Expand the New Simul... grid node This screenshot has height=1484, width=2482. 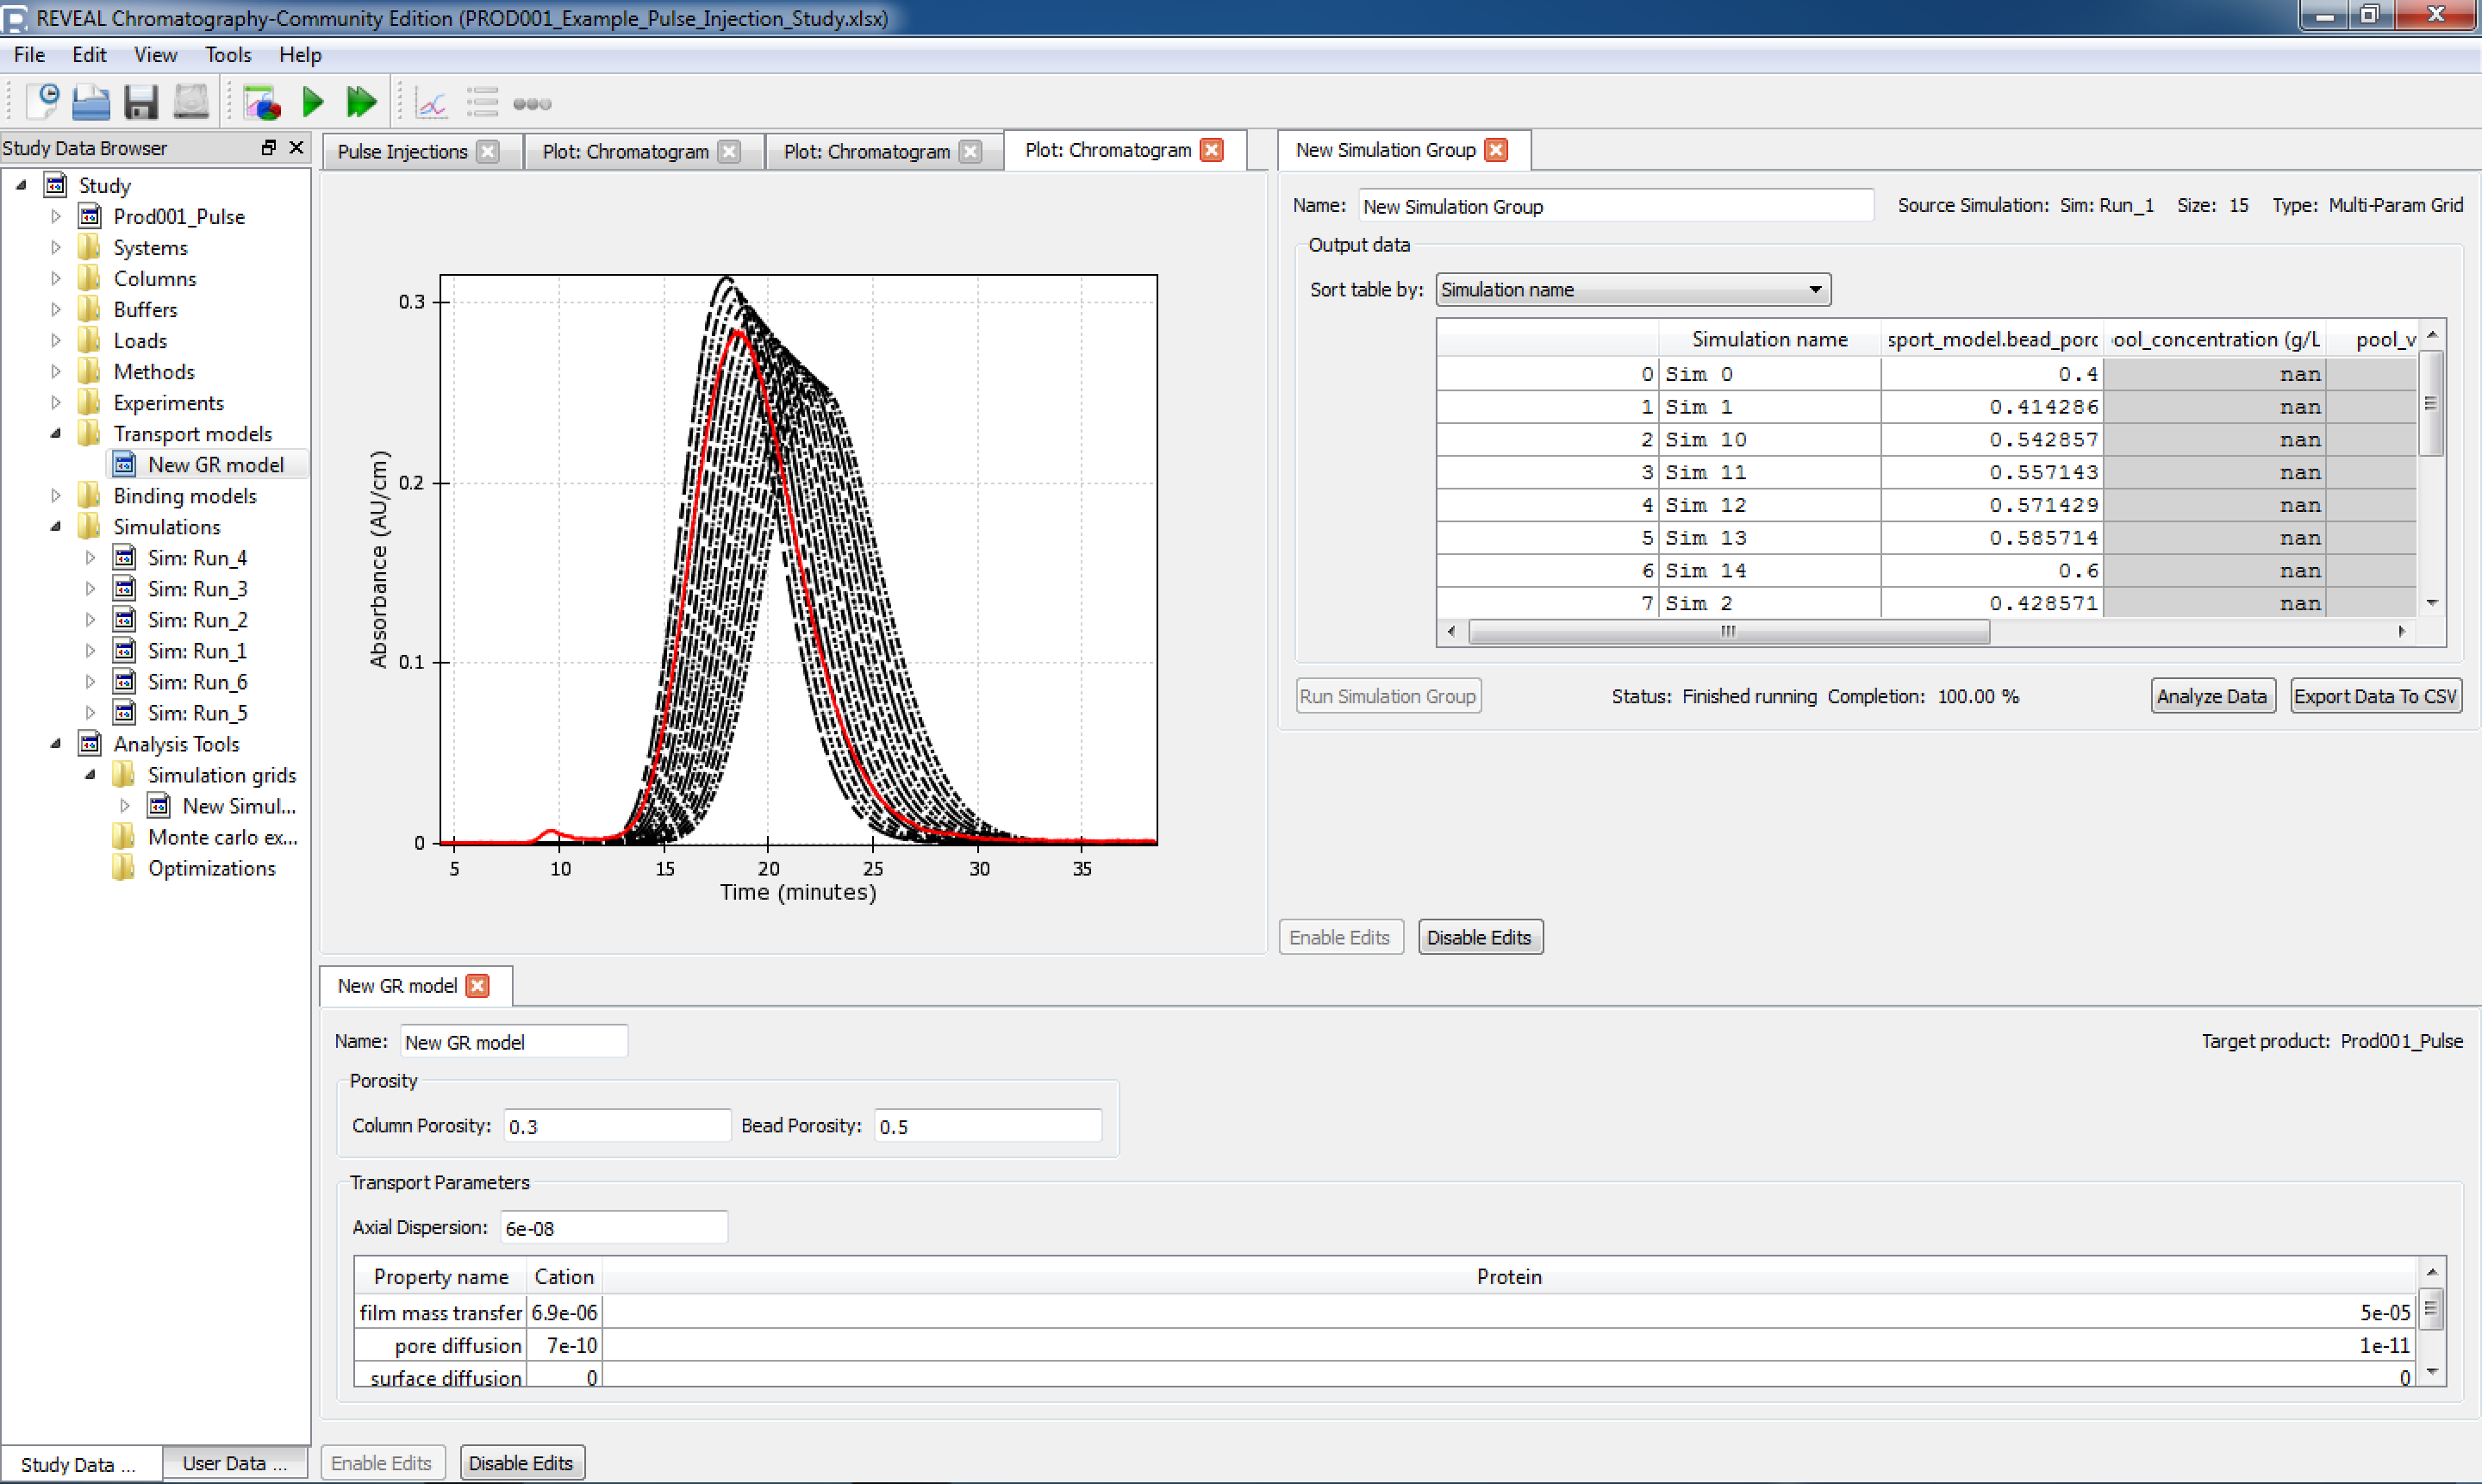(125, 806)
